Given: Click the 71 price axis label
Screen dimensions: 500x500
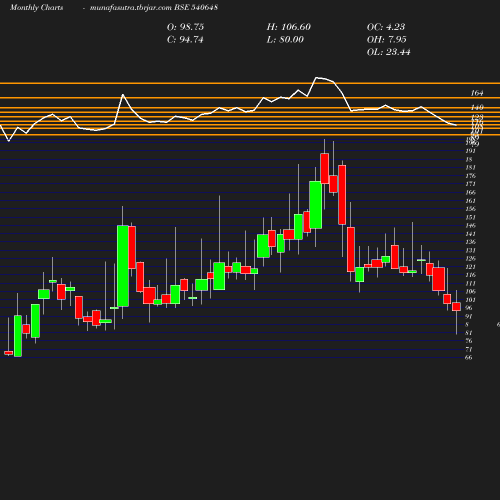Looking at the screenshot, I should pyautogui.click(x=469, y=349).
